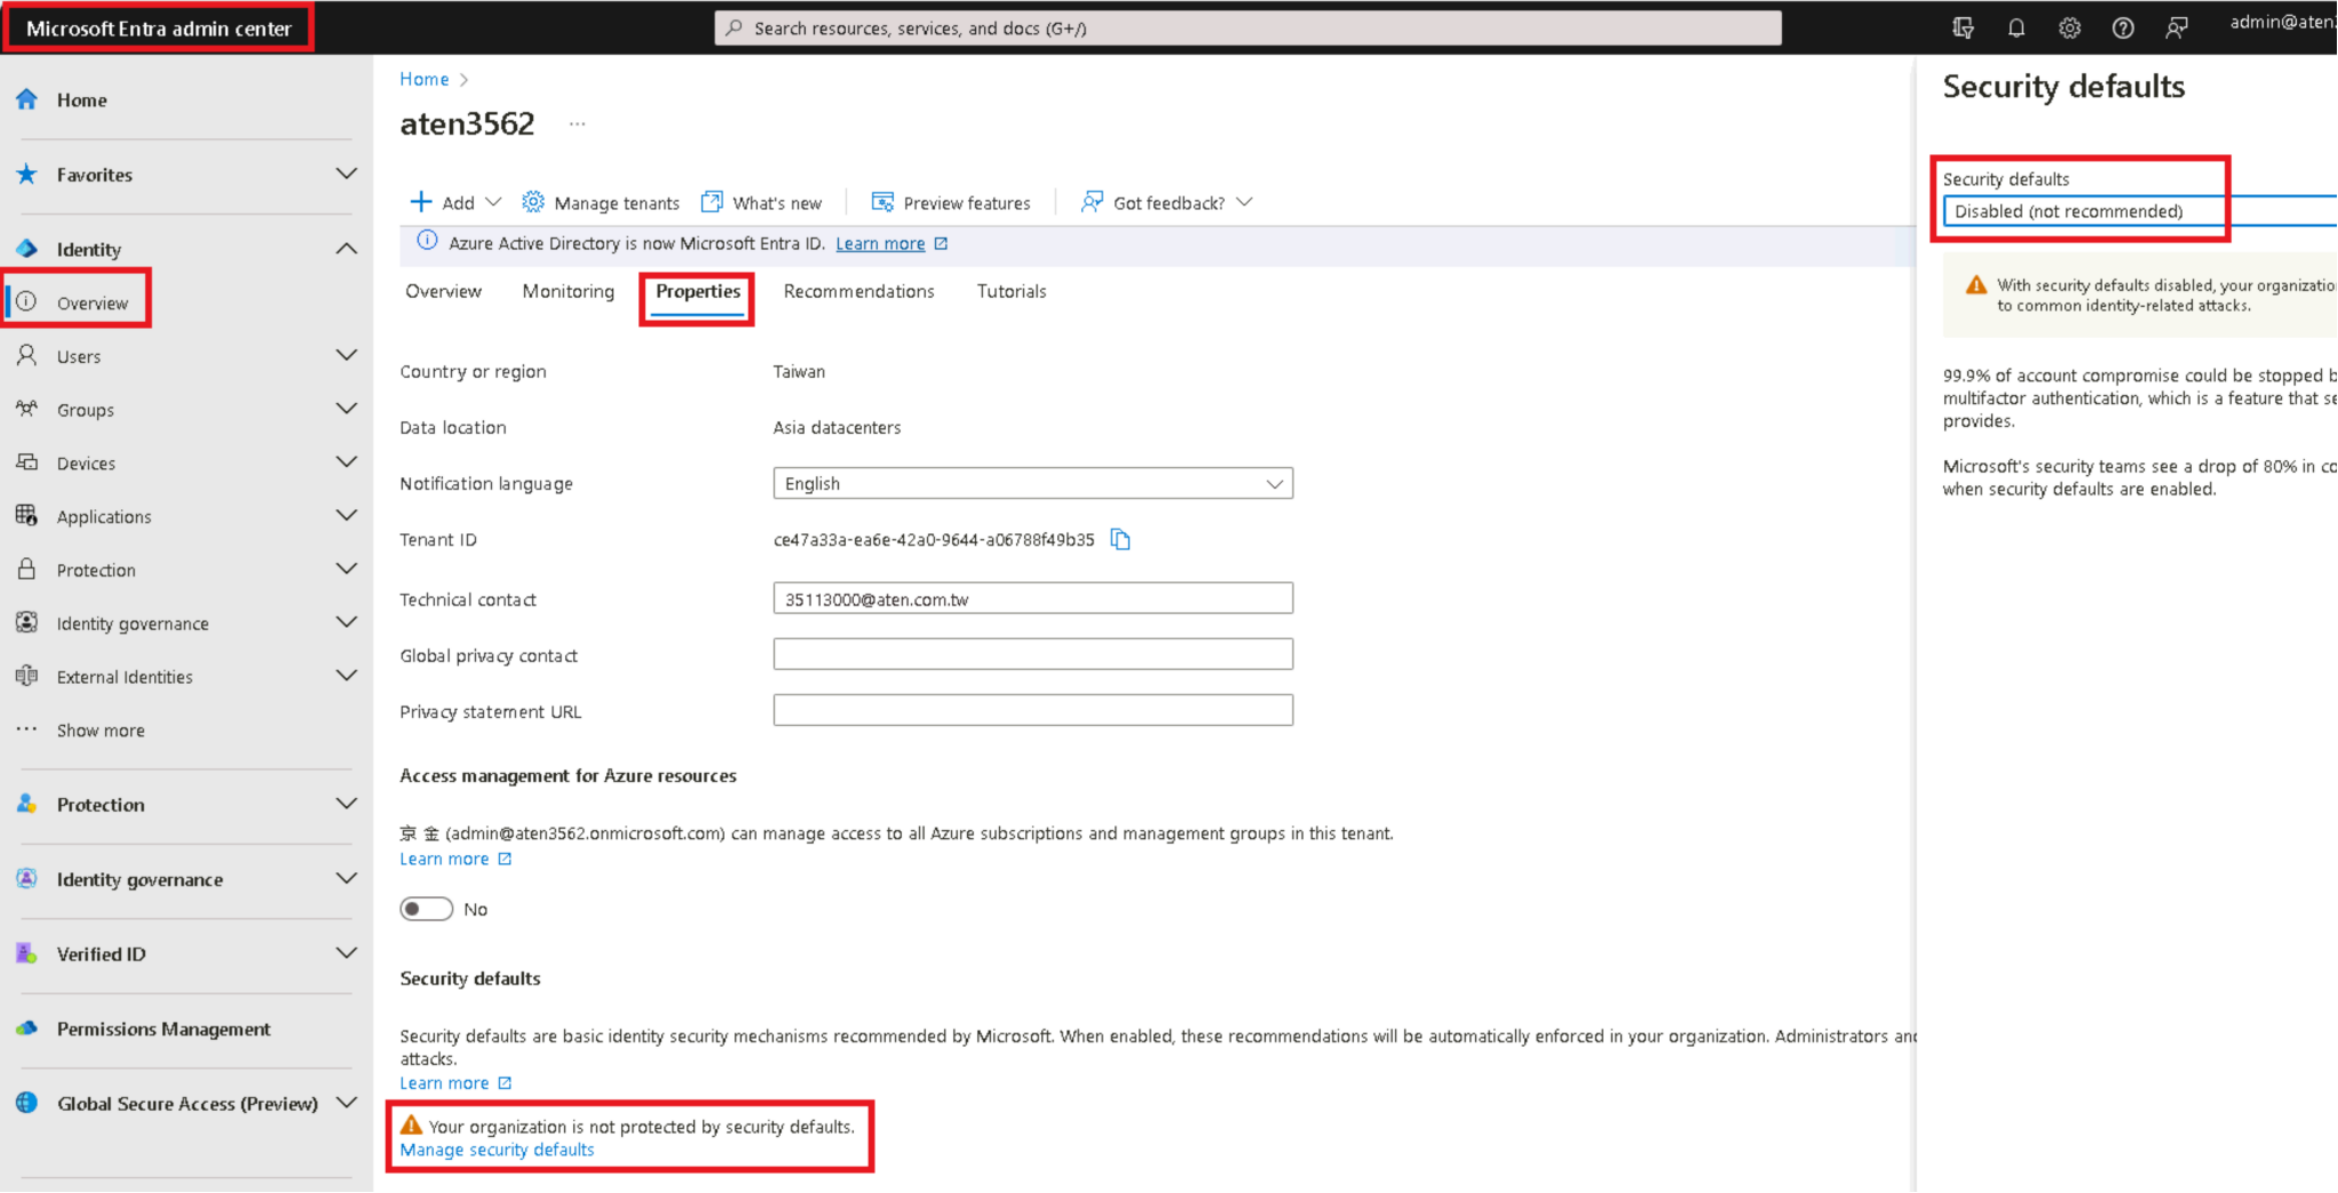
Task: Click Learn more in the Entra ID banner
Action: (880, 243)
